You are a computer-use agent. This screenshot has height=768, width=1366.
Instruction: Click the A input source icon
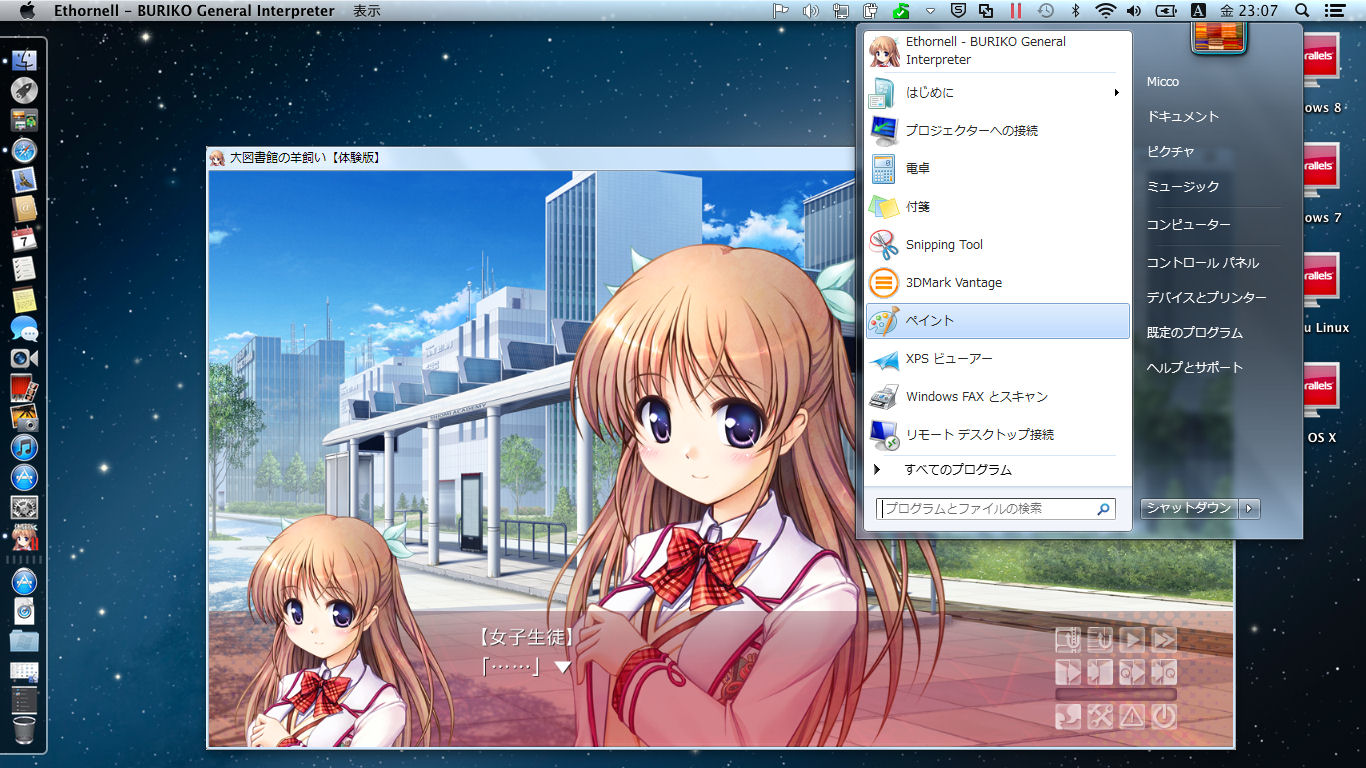(x=1198, y=11)
